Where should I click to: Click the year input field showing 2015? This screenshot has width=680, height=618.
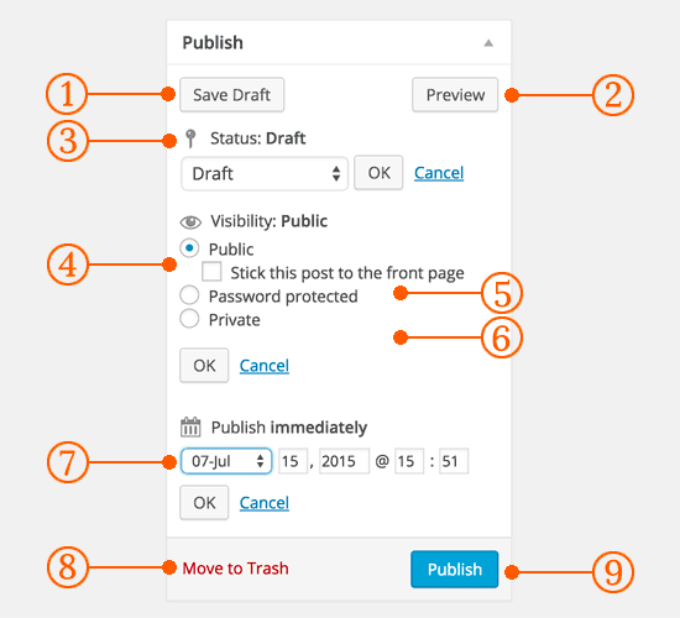[x=344, y=462]
